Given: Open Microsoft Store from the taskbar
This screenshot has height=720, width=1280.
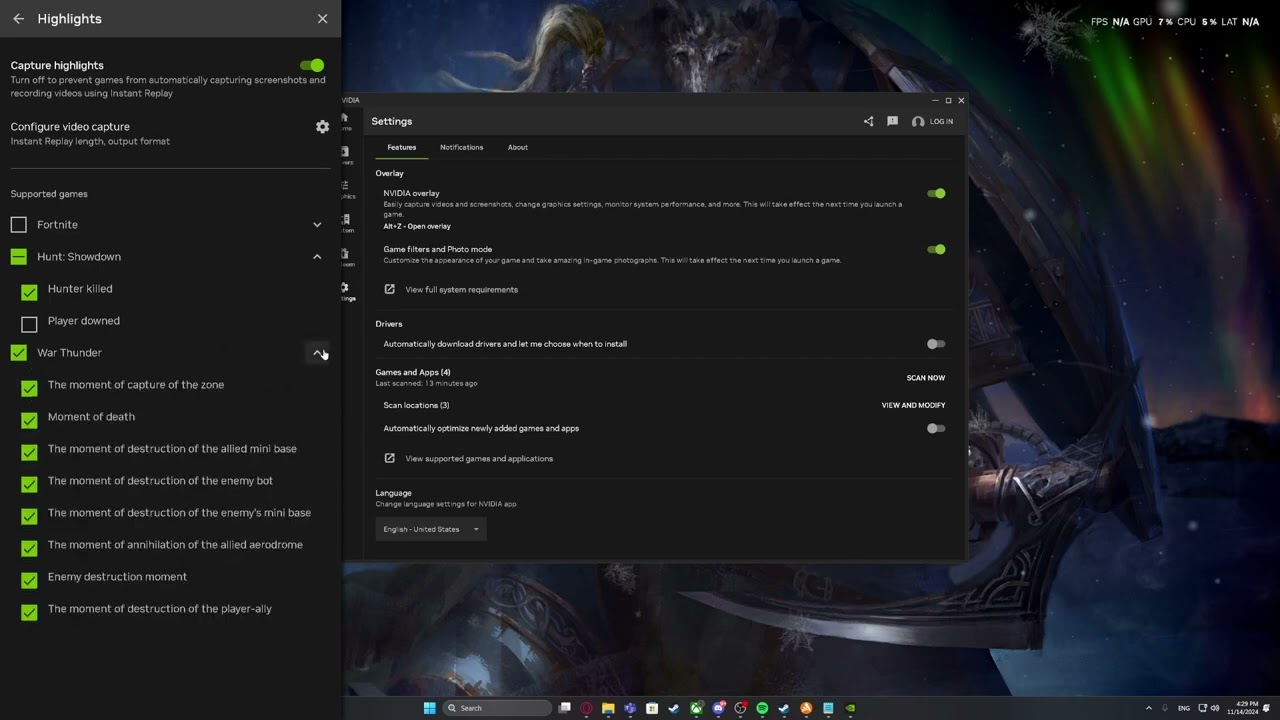Looking at the screenshot, I should click(652, 708).
